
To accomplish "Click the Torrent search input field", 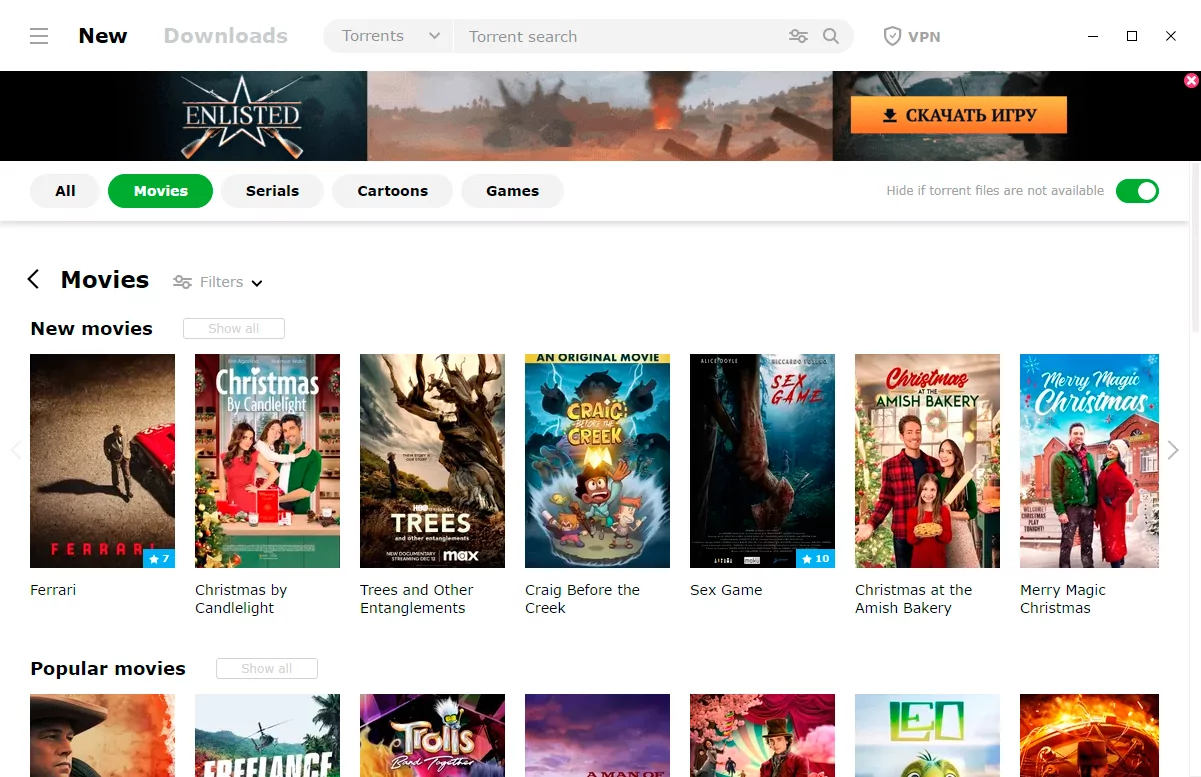I will tap(620, 36).
